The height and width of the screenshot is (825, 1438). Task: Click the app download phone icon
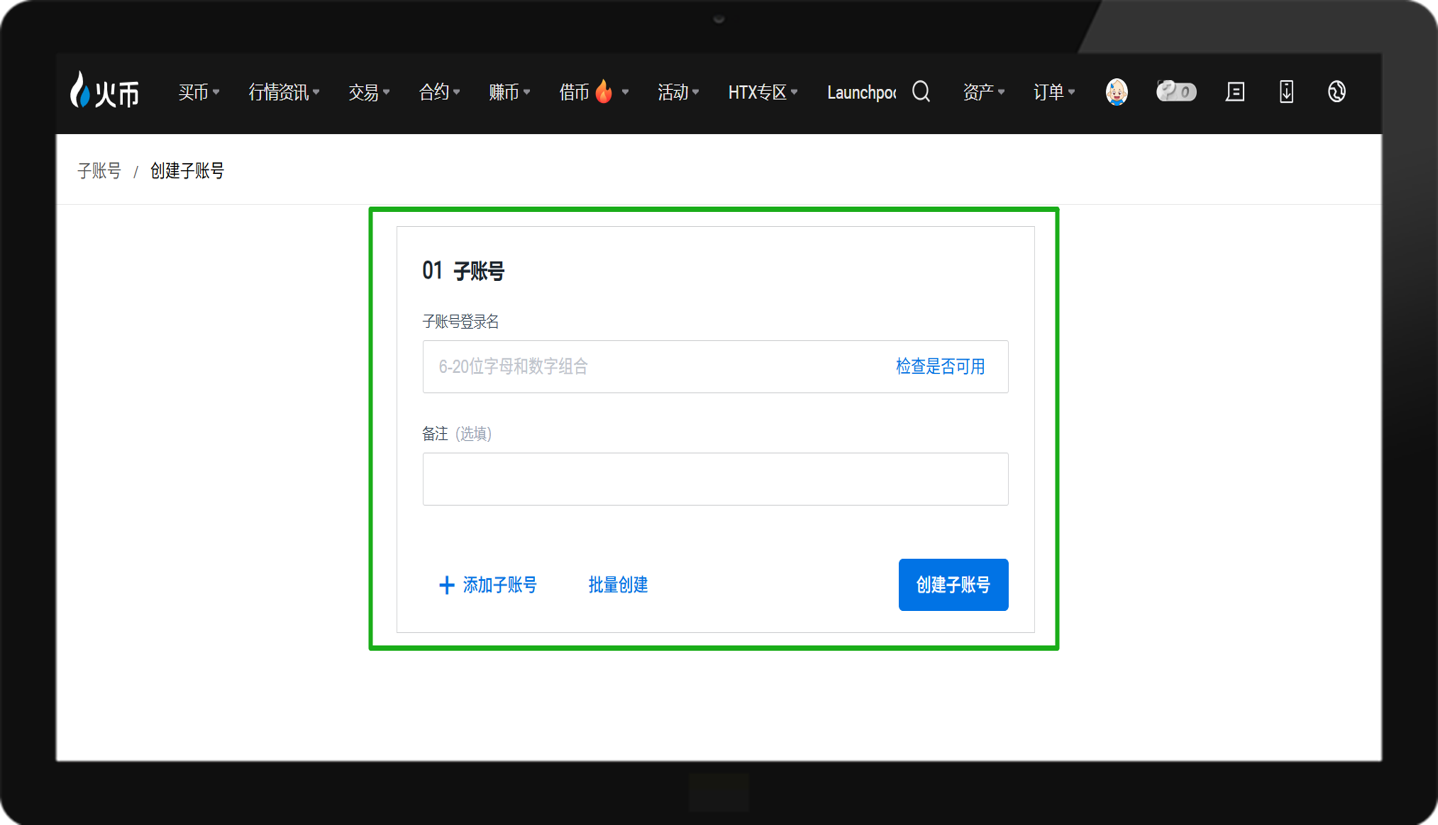click(x=1286, y=92)
